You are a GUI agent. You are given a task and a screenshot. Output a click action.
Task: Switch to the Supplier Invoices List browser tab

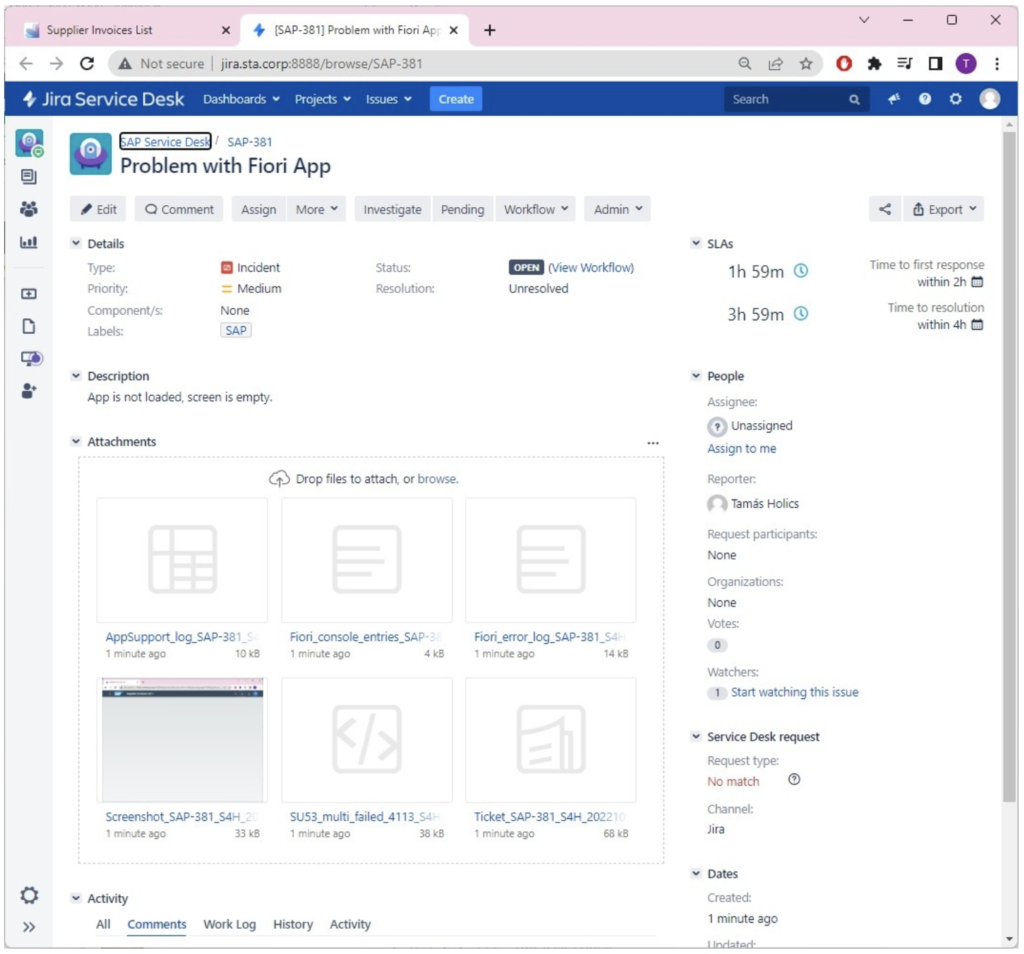point(124,30)
